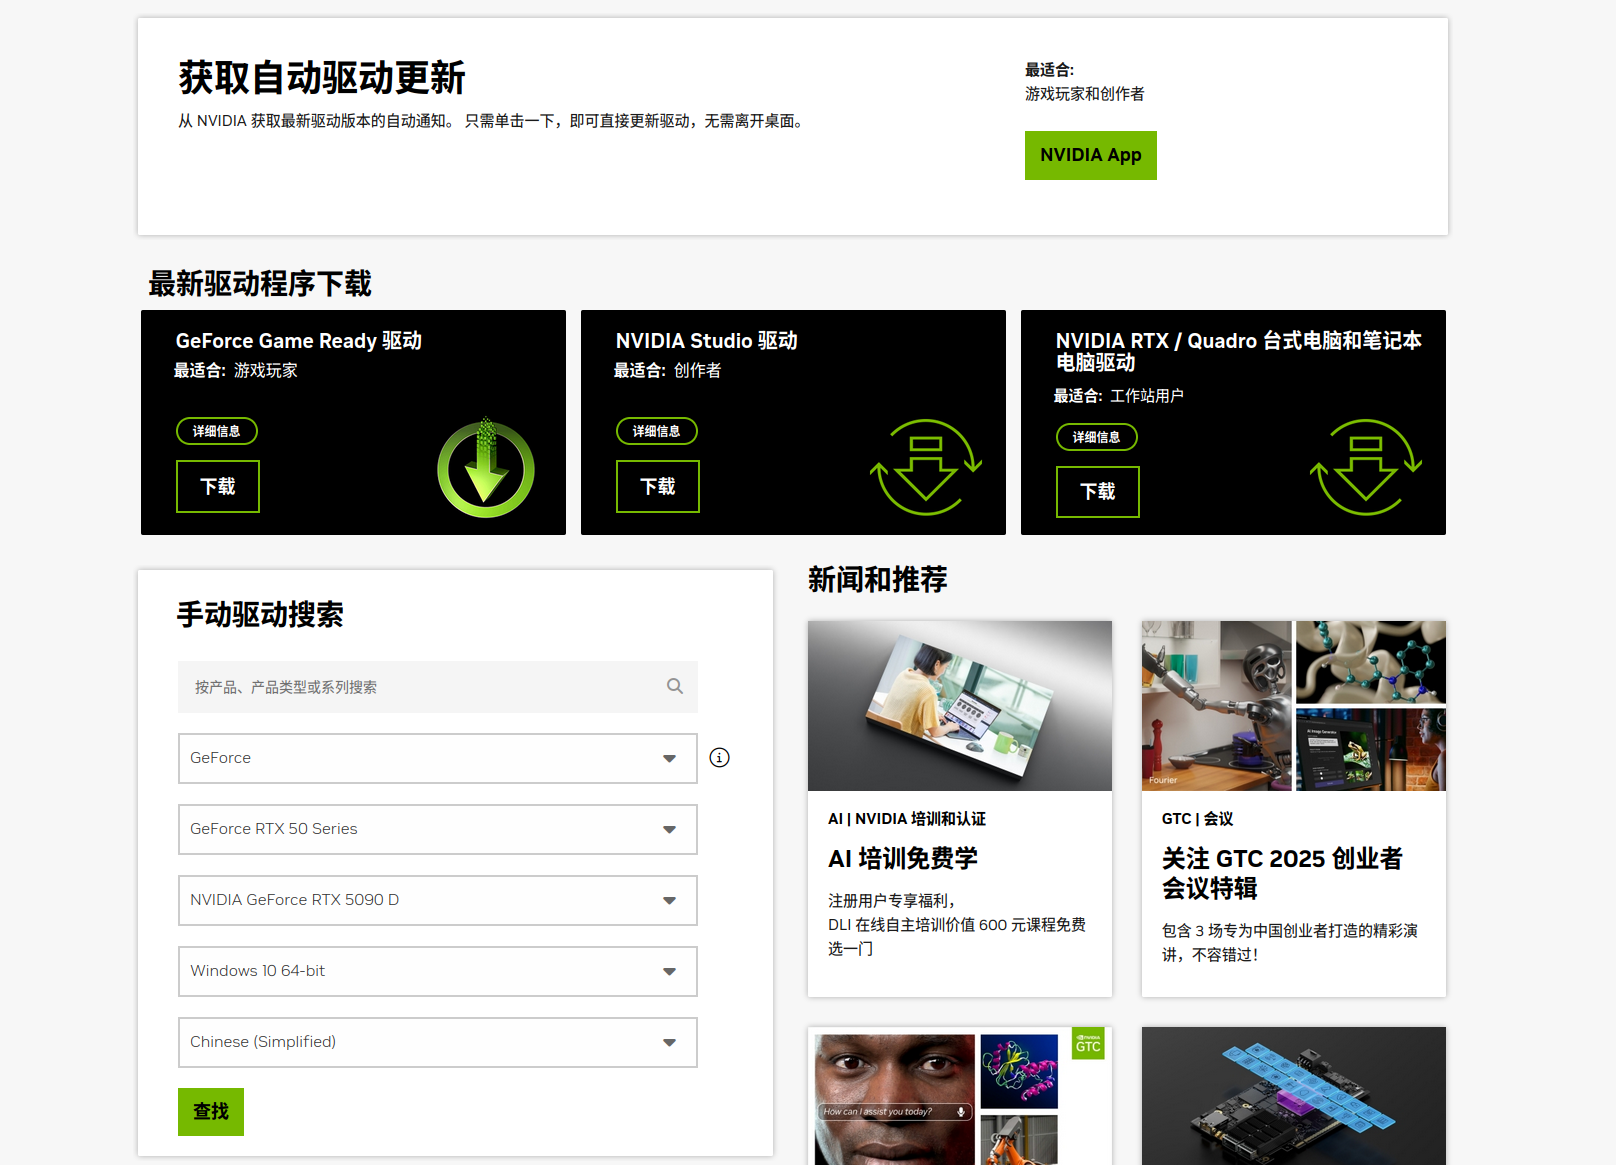Open the AI 培训免费学 article thumbnail
1616x1165 pixels.
(960, 706)
